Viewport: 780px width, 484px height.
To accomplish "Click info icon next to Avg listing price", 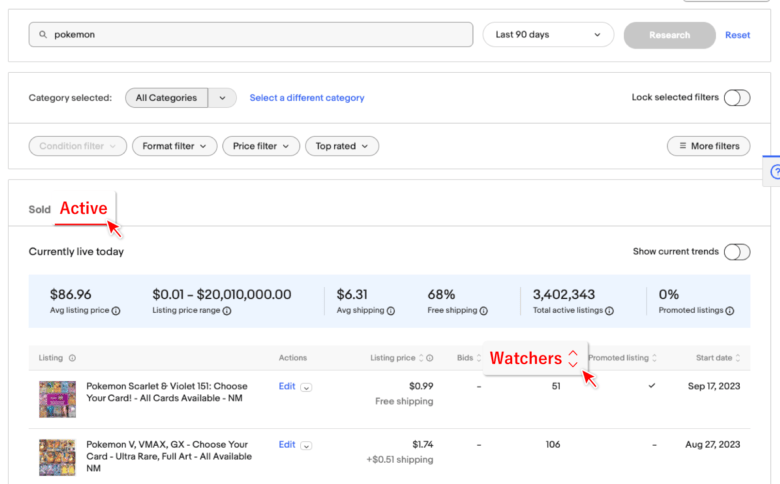I will coord(116,311).
